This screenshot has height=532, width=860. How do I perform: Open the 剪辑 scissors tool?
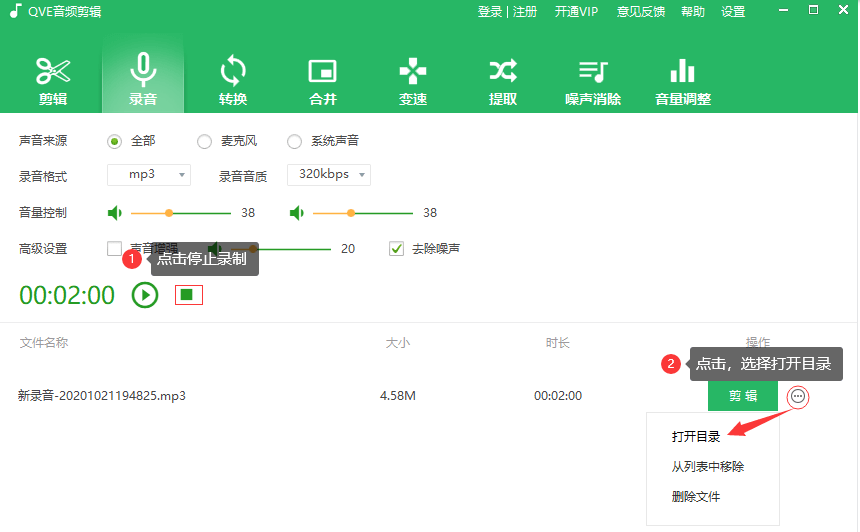pyautogui.click(x=53, y=80)
